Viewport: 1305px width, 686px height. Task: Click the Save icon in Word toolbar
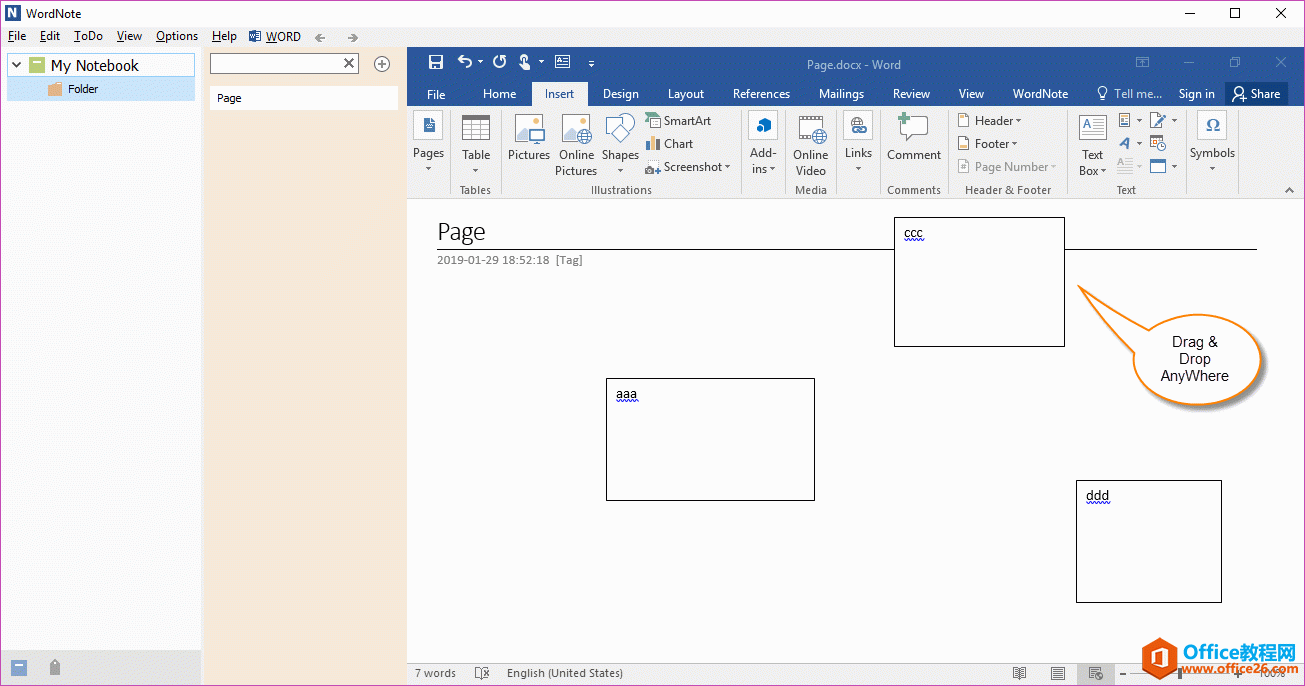[x=436, y=62]
